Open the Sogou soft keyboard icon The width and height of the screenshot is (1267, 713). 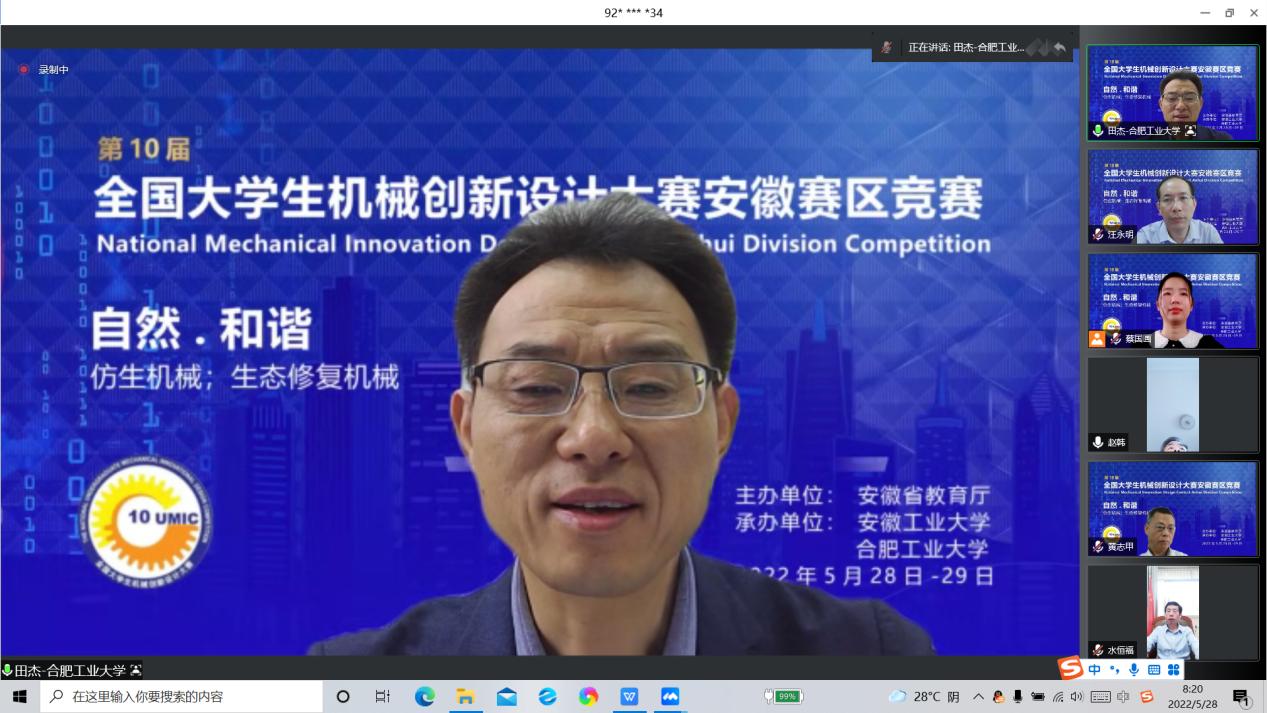tap(1154, 670)
